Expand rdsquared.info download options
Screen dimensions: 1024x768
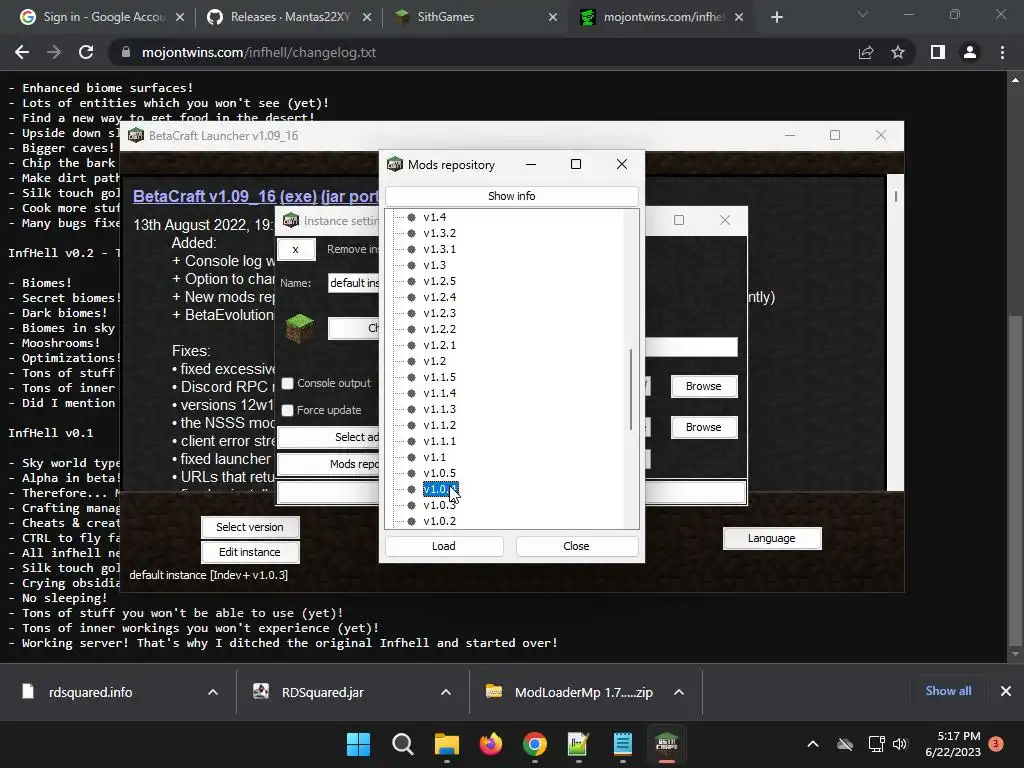[213, 692]
